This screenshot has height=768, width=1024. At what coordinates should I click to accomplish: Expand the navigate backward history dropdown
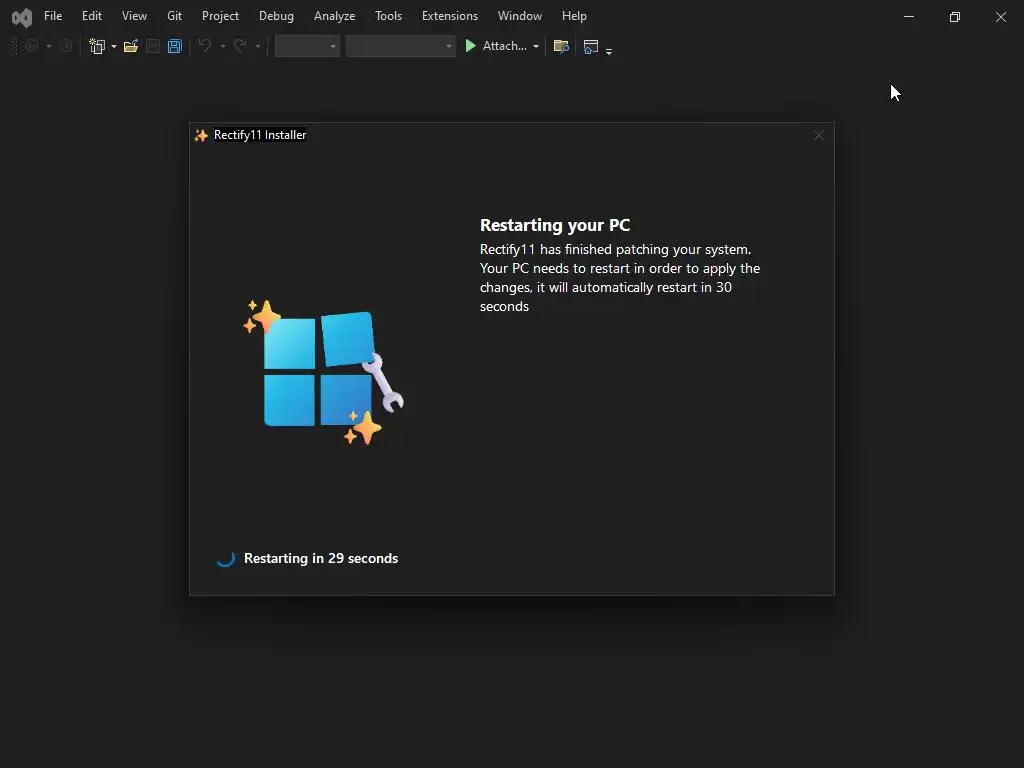[x=48, y=46]
